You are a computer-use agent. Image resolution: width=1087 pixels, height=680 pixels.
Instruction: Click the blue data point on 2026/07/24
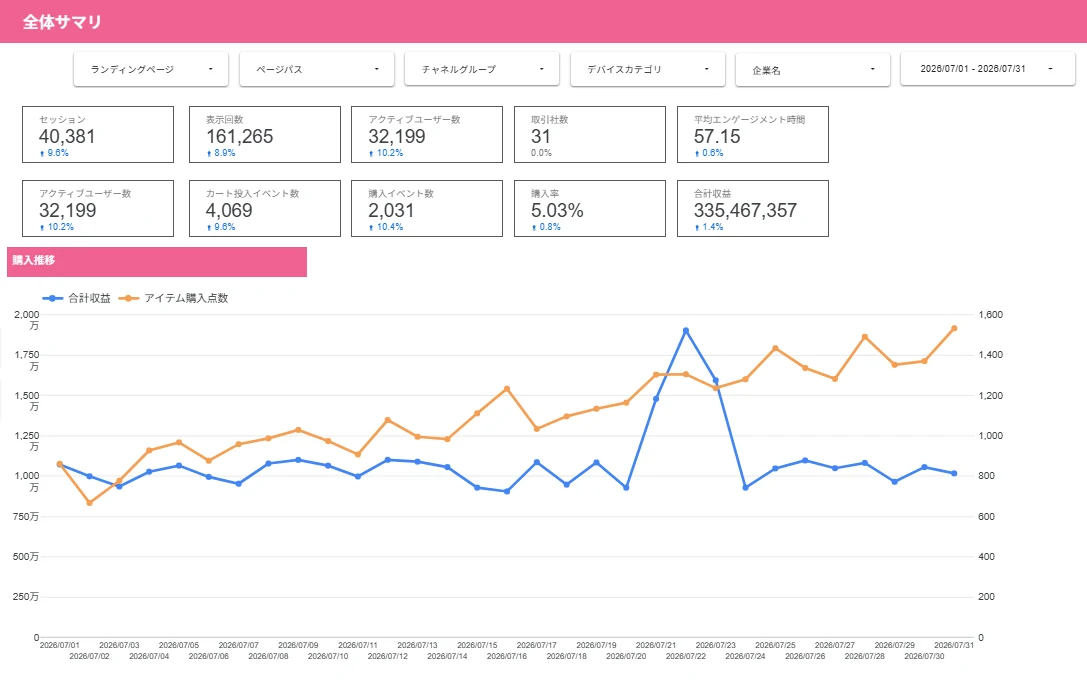[x=745, y=487]
